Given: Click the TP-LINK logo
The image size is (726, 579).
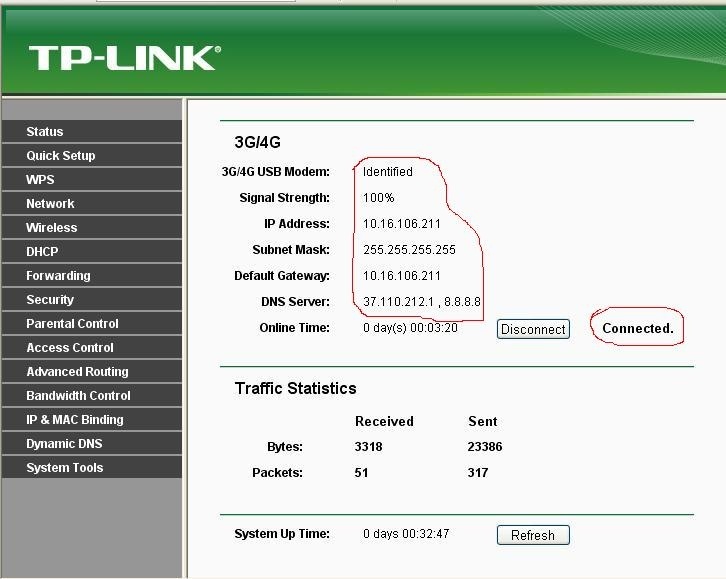Looking at the screenshot, I should click(124, 57).
